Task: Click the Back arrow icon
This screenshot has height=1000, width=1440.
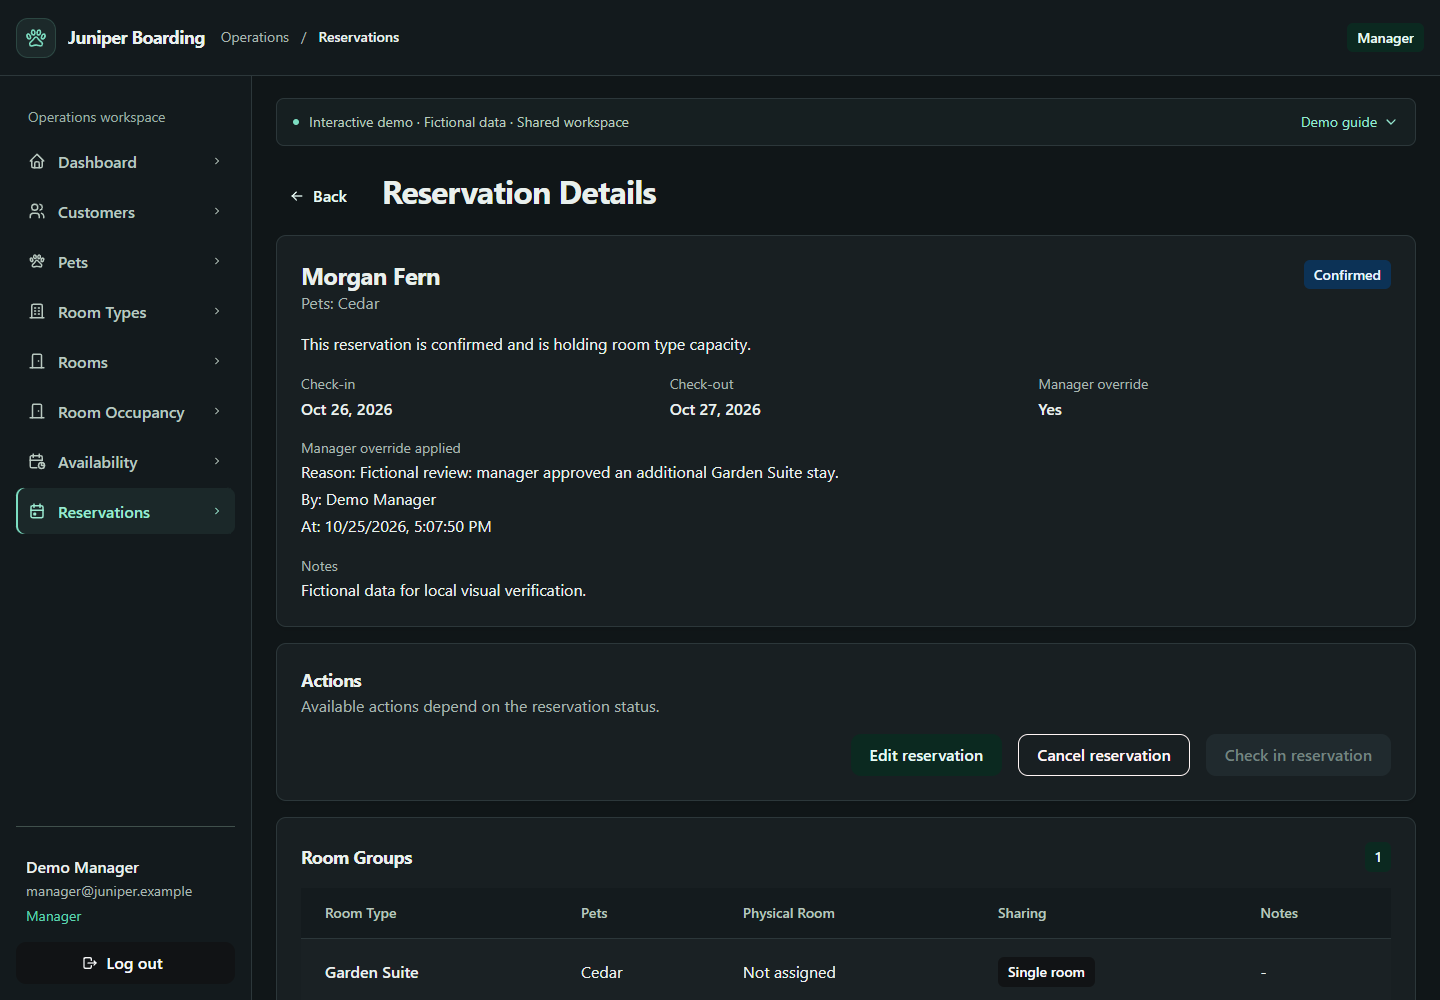Action: click(x=297, y=196)
